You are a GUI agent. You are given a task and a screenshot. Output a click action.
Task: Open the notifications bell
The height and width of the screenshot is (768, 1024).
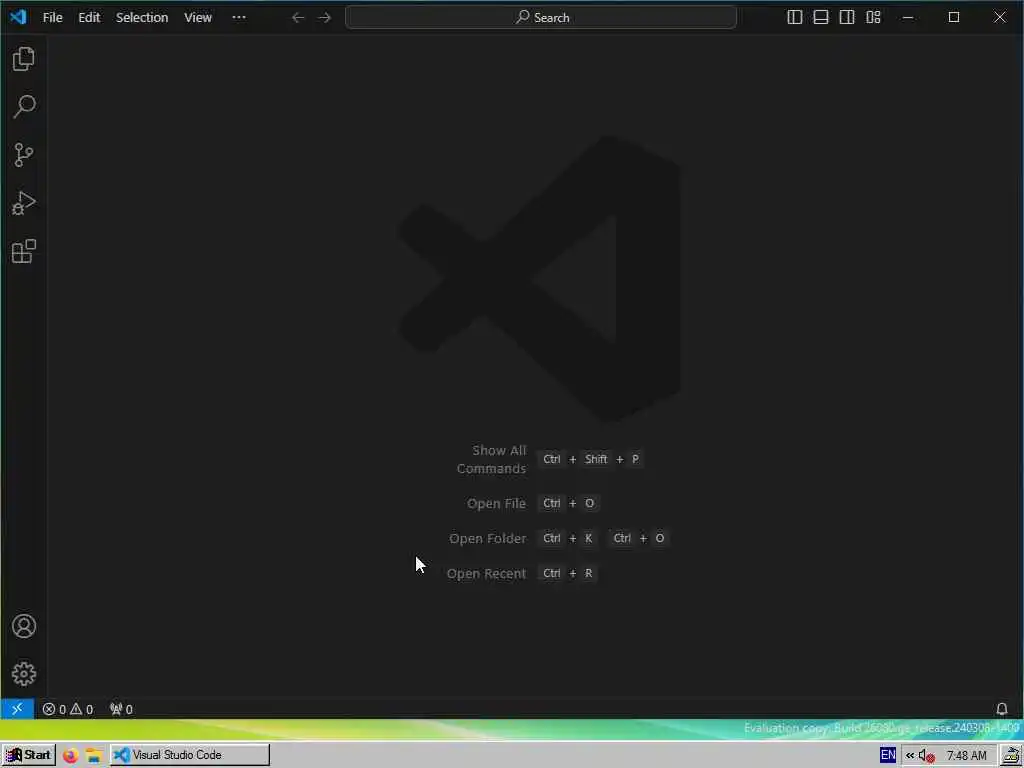[1002, 709]
